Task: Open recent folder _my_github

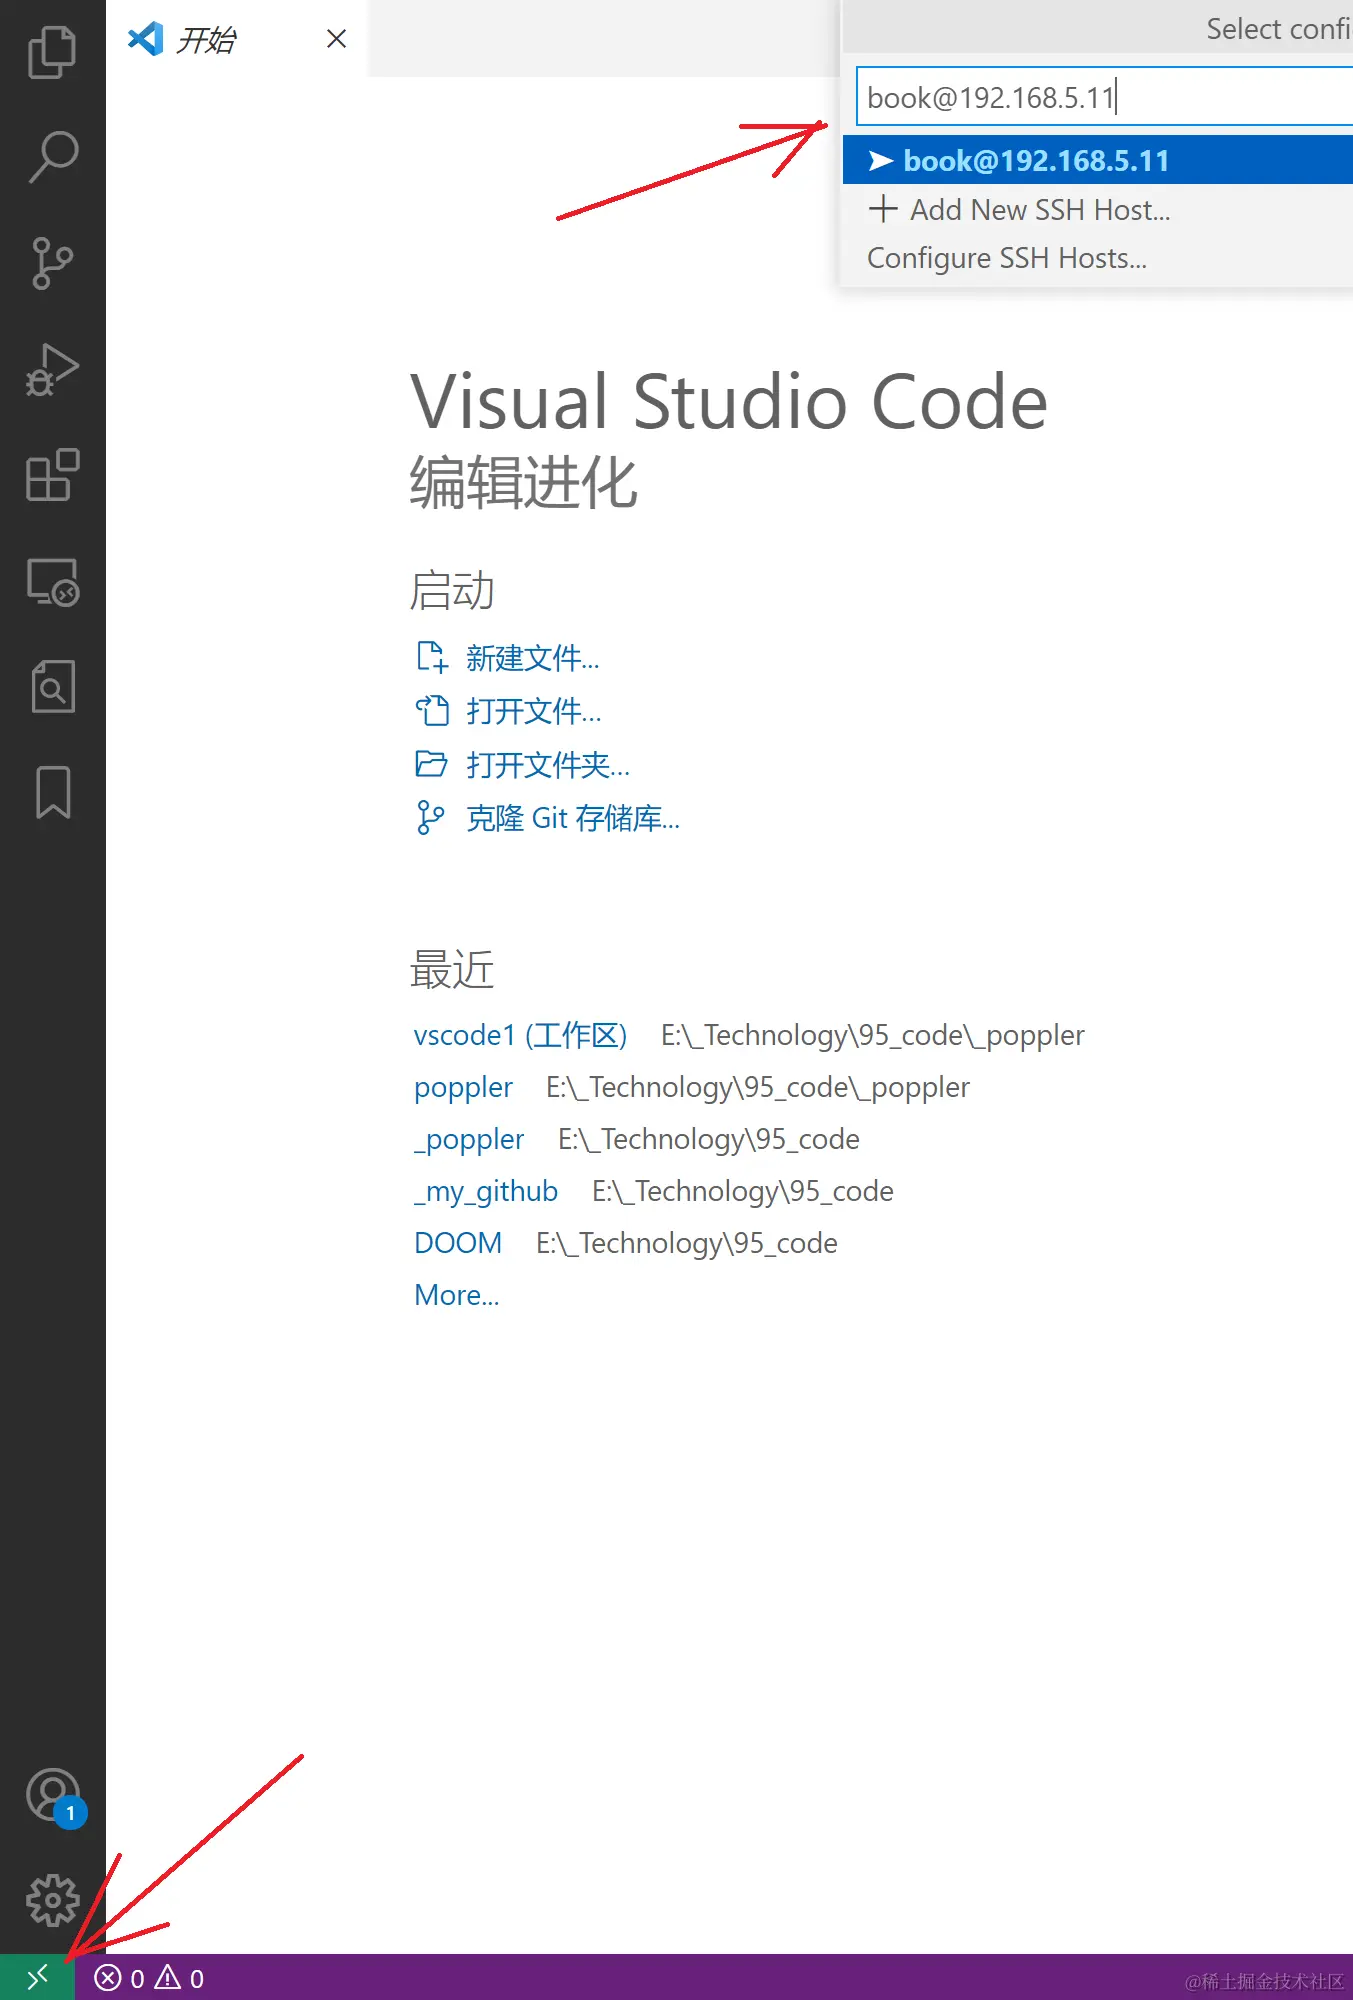Action: [x=486, y=1191]
